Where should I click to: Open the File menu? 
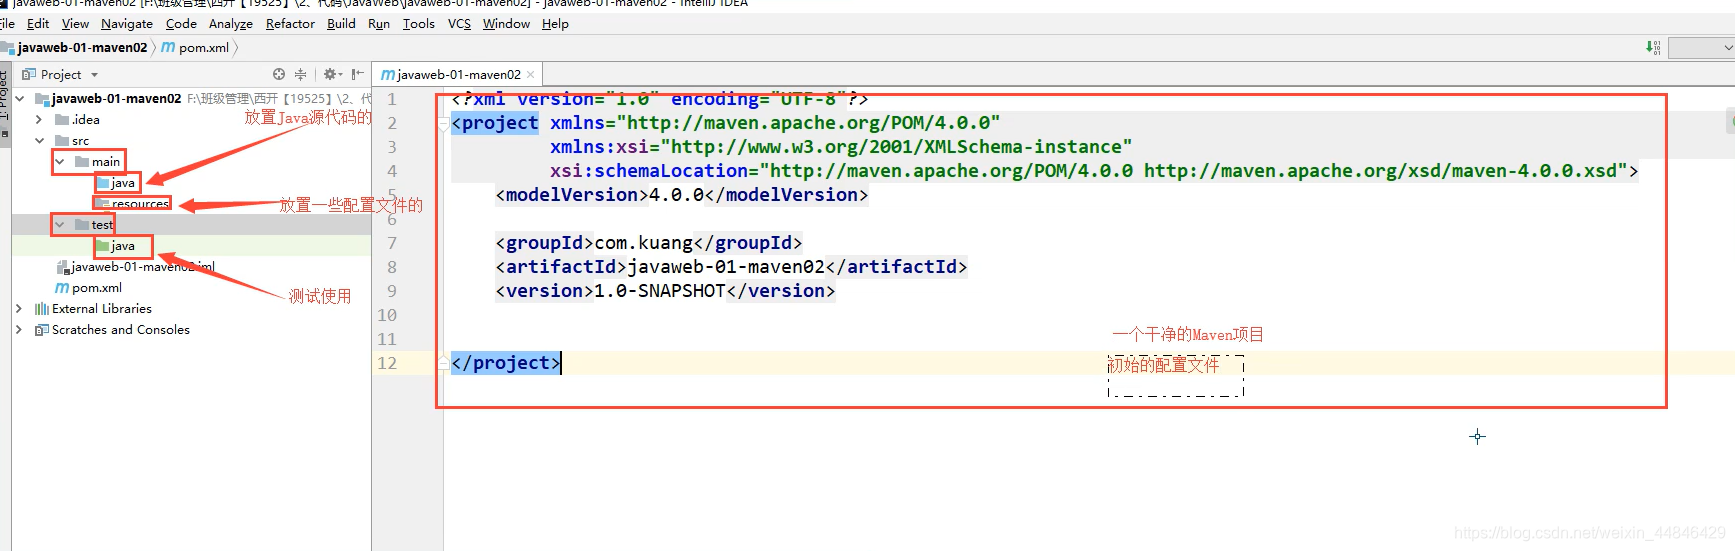coord(7,23)
